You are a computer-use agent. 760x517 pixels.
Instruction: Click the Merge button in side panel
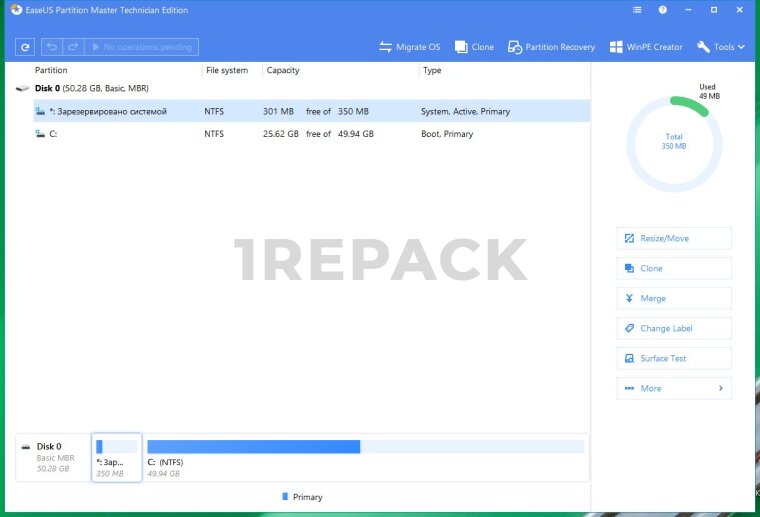674,298
